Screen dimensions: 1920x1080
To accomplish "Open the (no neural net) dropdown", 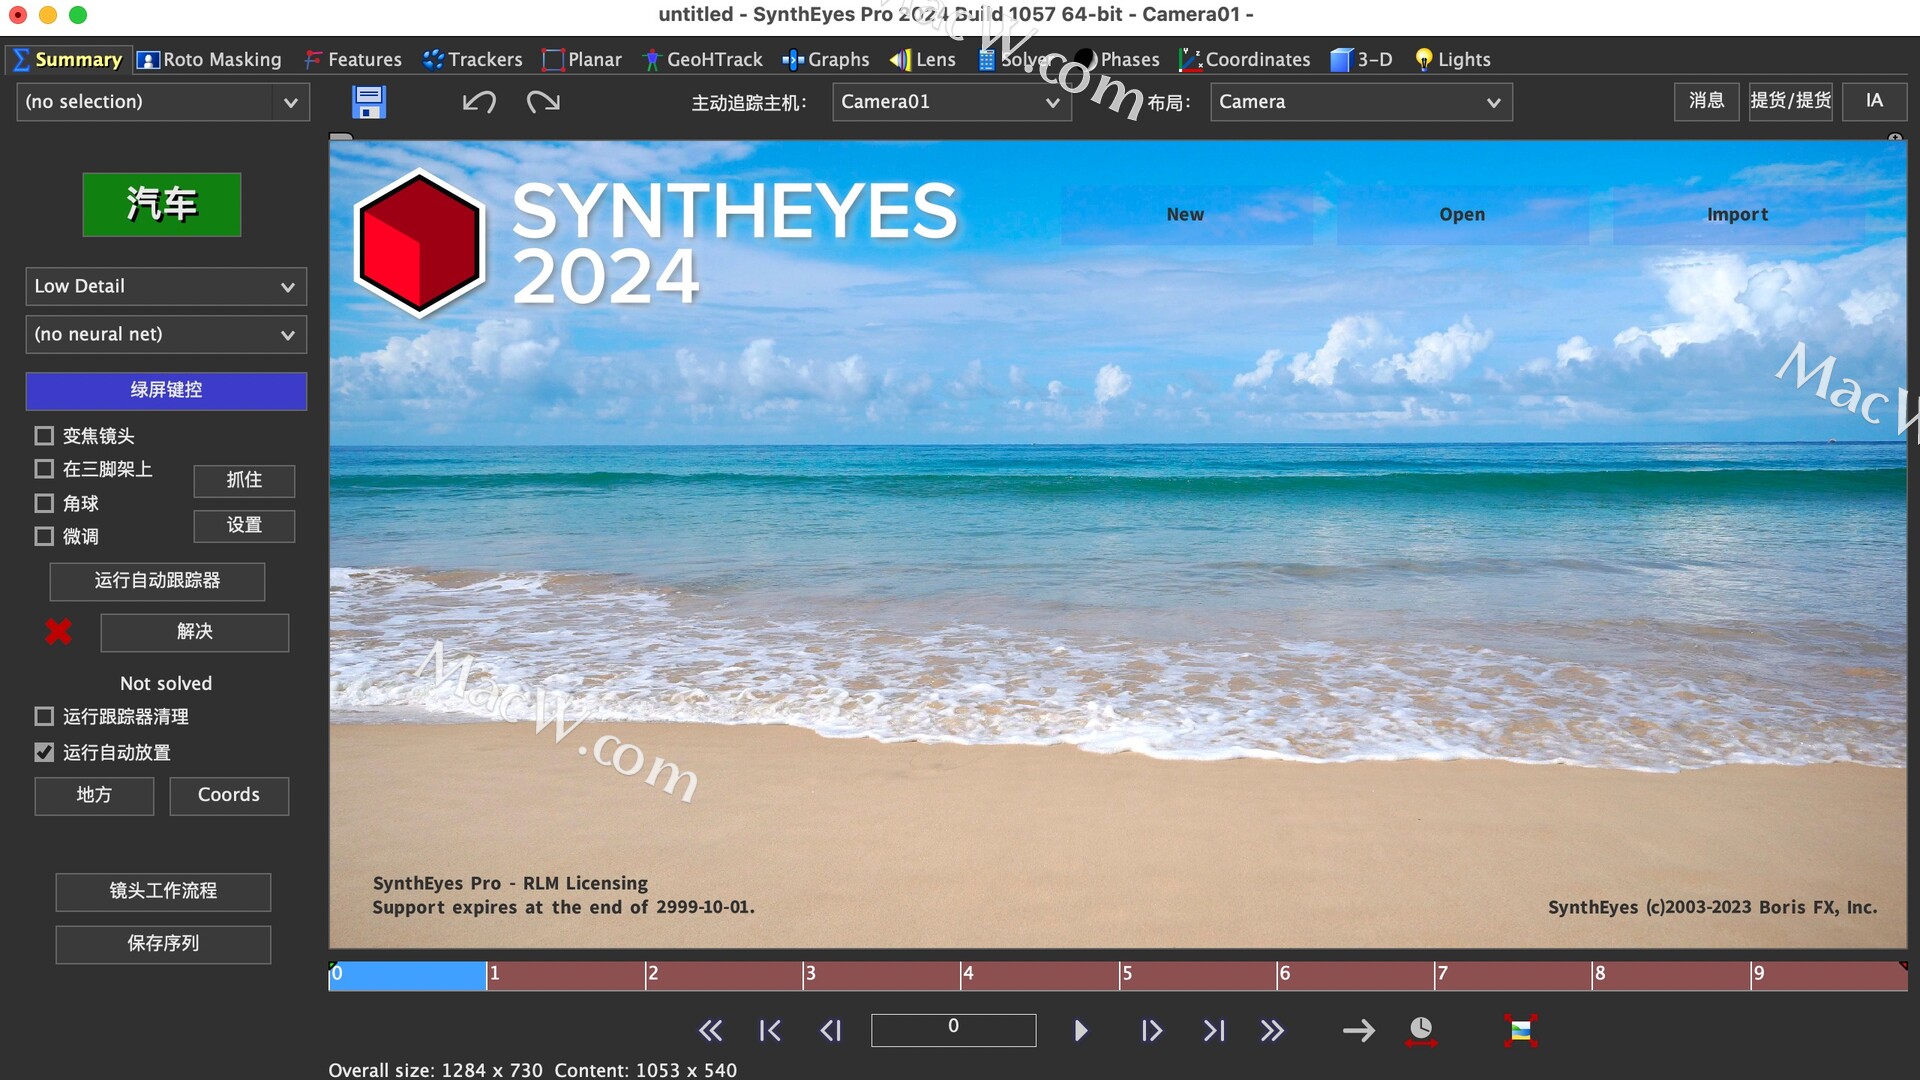I will click(166, 334).
